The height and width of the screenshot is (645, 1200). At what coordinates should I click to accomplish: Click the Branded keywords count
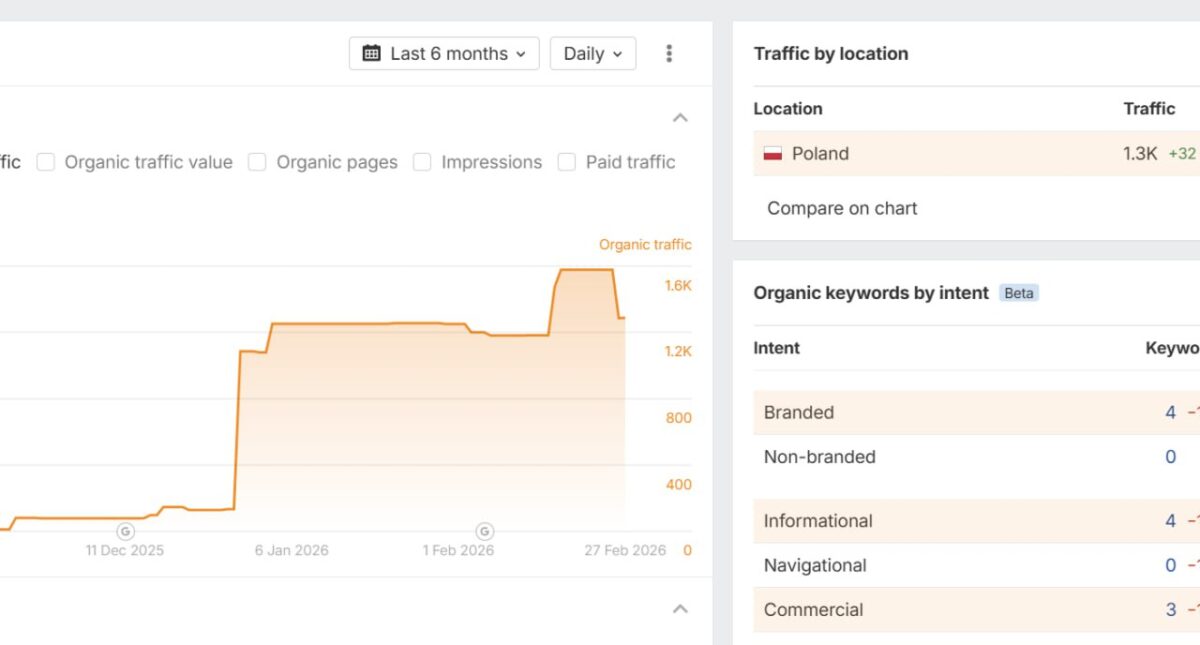(x=1170, y=413)
